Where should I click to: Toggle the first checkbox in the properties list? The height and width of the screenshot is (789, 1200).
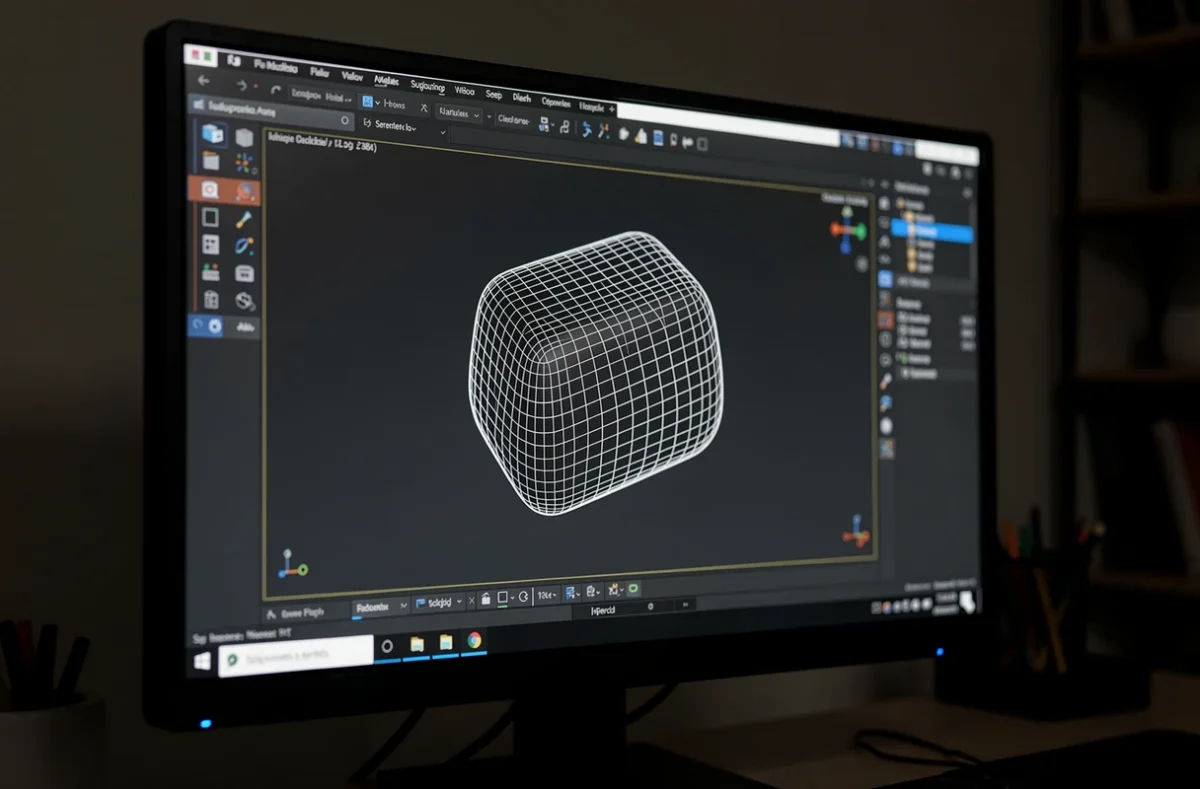coord(901,318)
